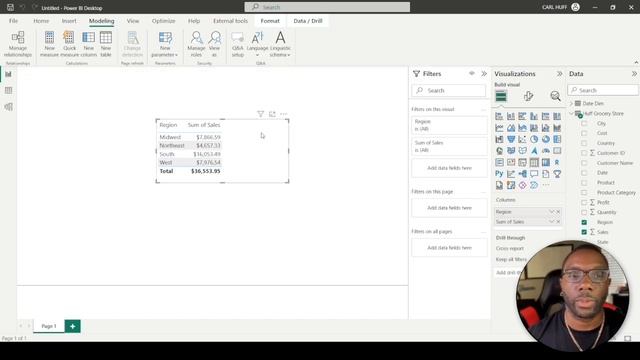The width and height of the screenshot is (640, 360).
Task: Switch to Home ribbon tab
Action: 41,21
